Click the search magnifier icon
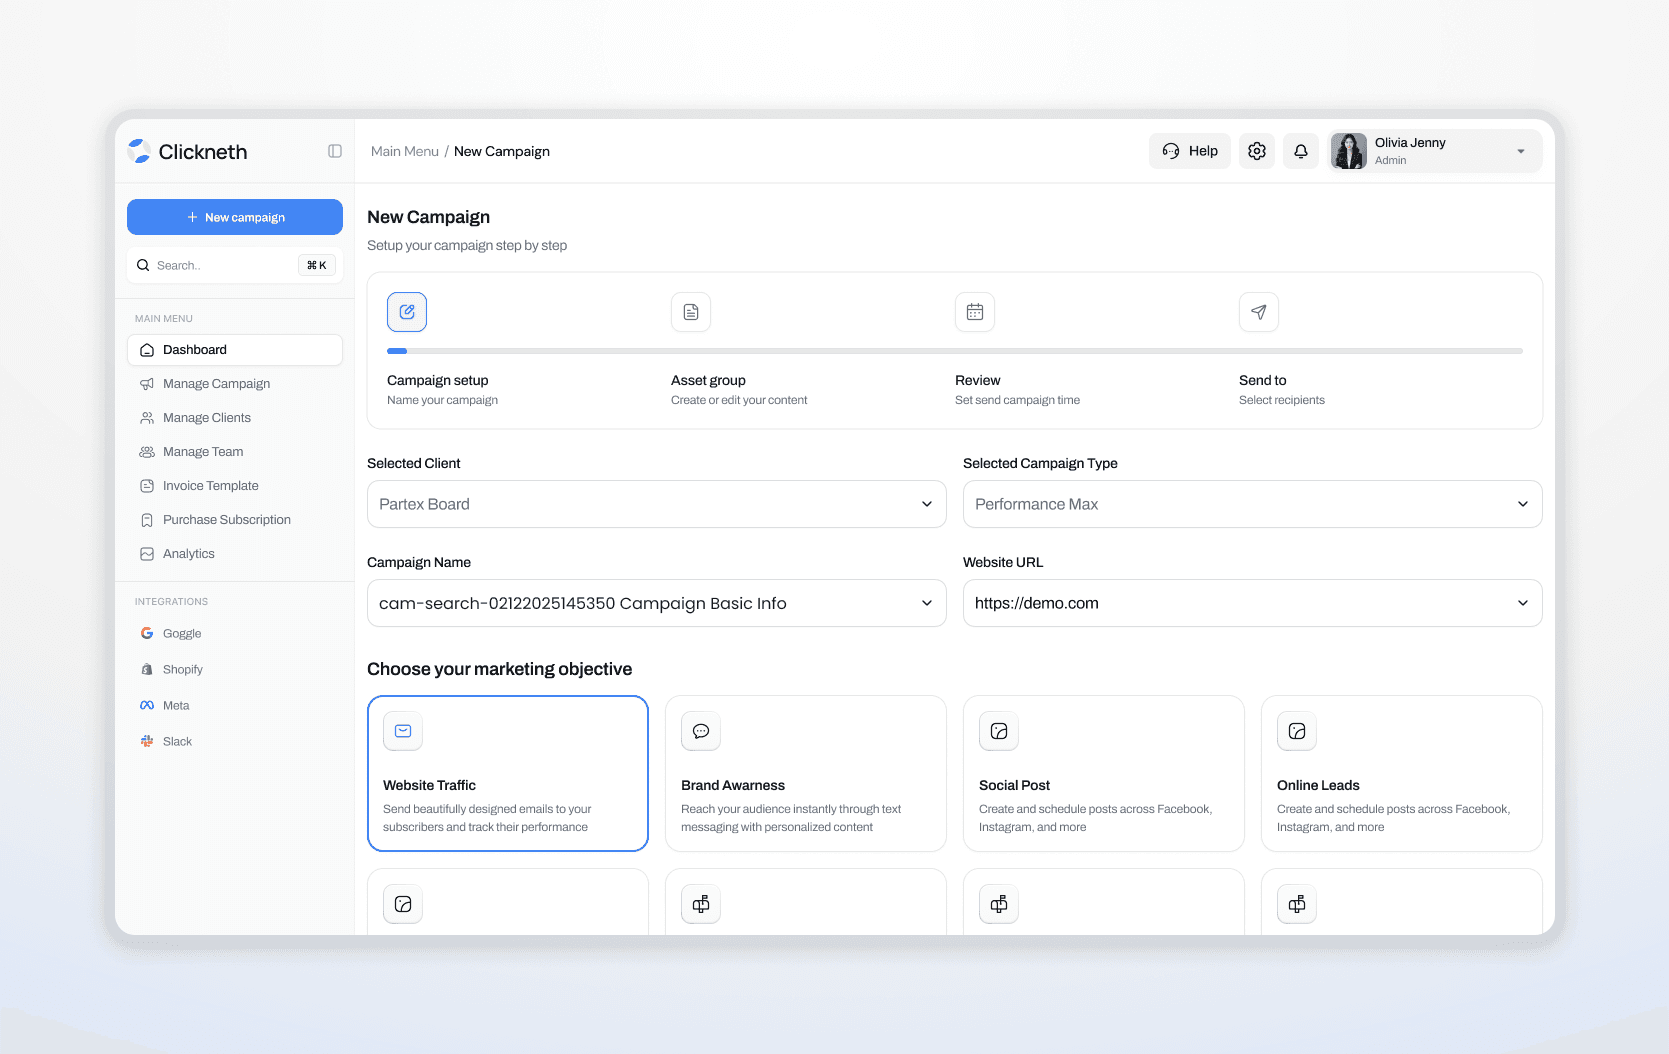 (x=143, y=265)
